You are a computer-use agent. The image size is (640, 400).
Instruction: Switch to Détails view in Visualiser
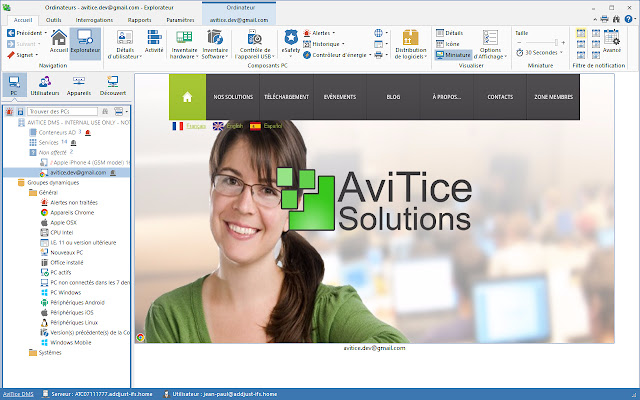[x=449, y=33]
